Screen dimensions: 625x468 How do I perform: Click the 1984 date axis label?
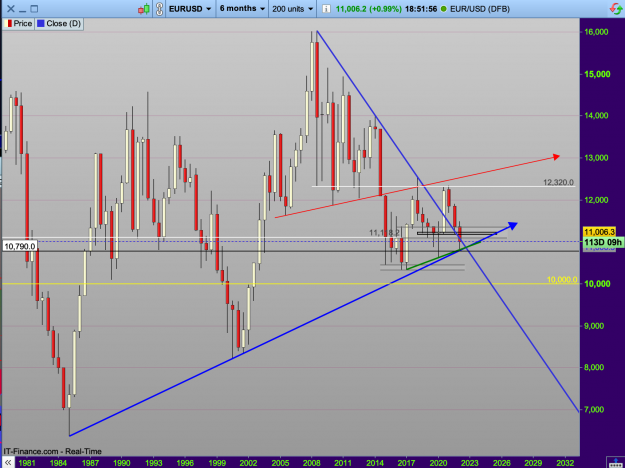click(x=58, y=463)
